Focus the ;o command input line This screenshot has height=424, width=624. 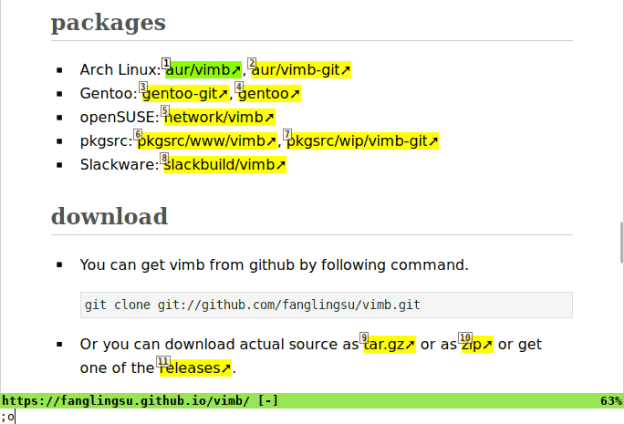point(300,416)
